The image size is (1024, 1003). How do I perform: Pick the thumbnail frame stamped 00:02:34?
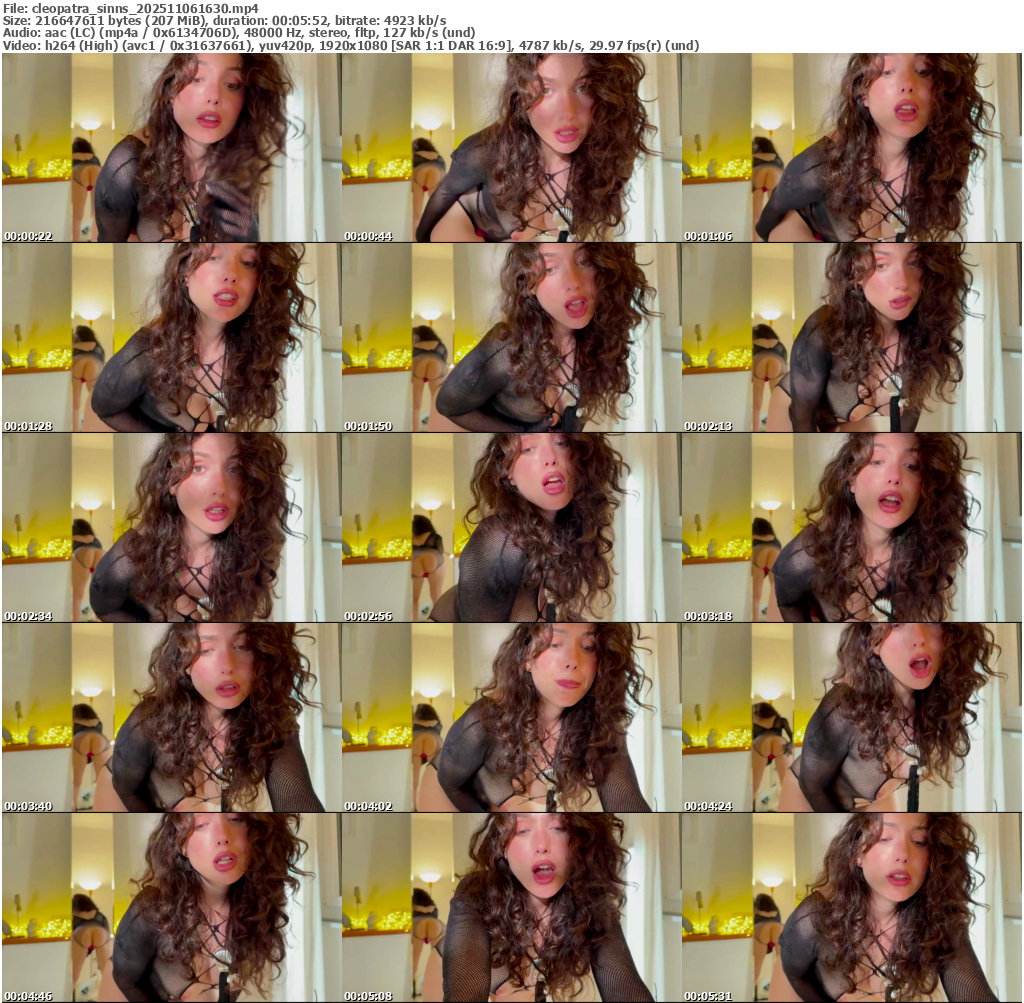(x=171, y=528)
